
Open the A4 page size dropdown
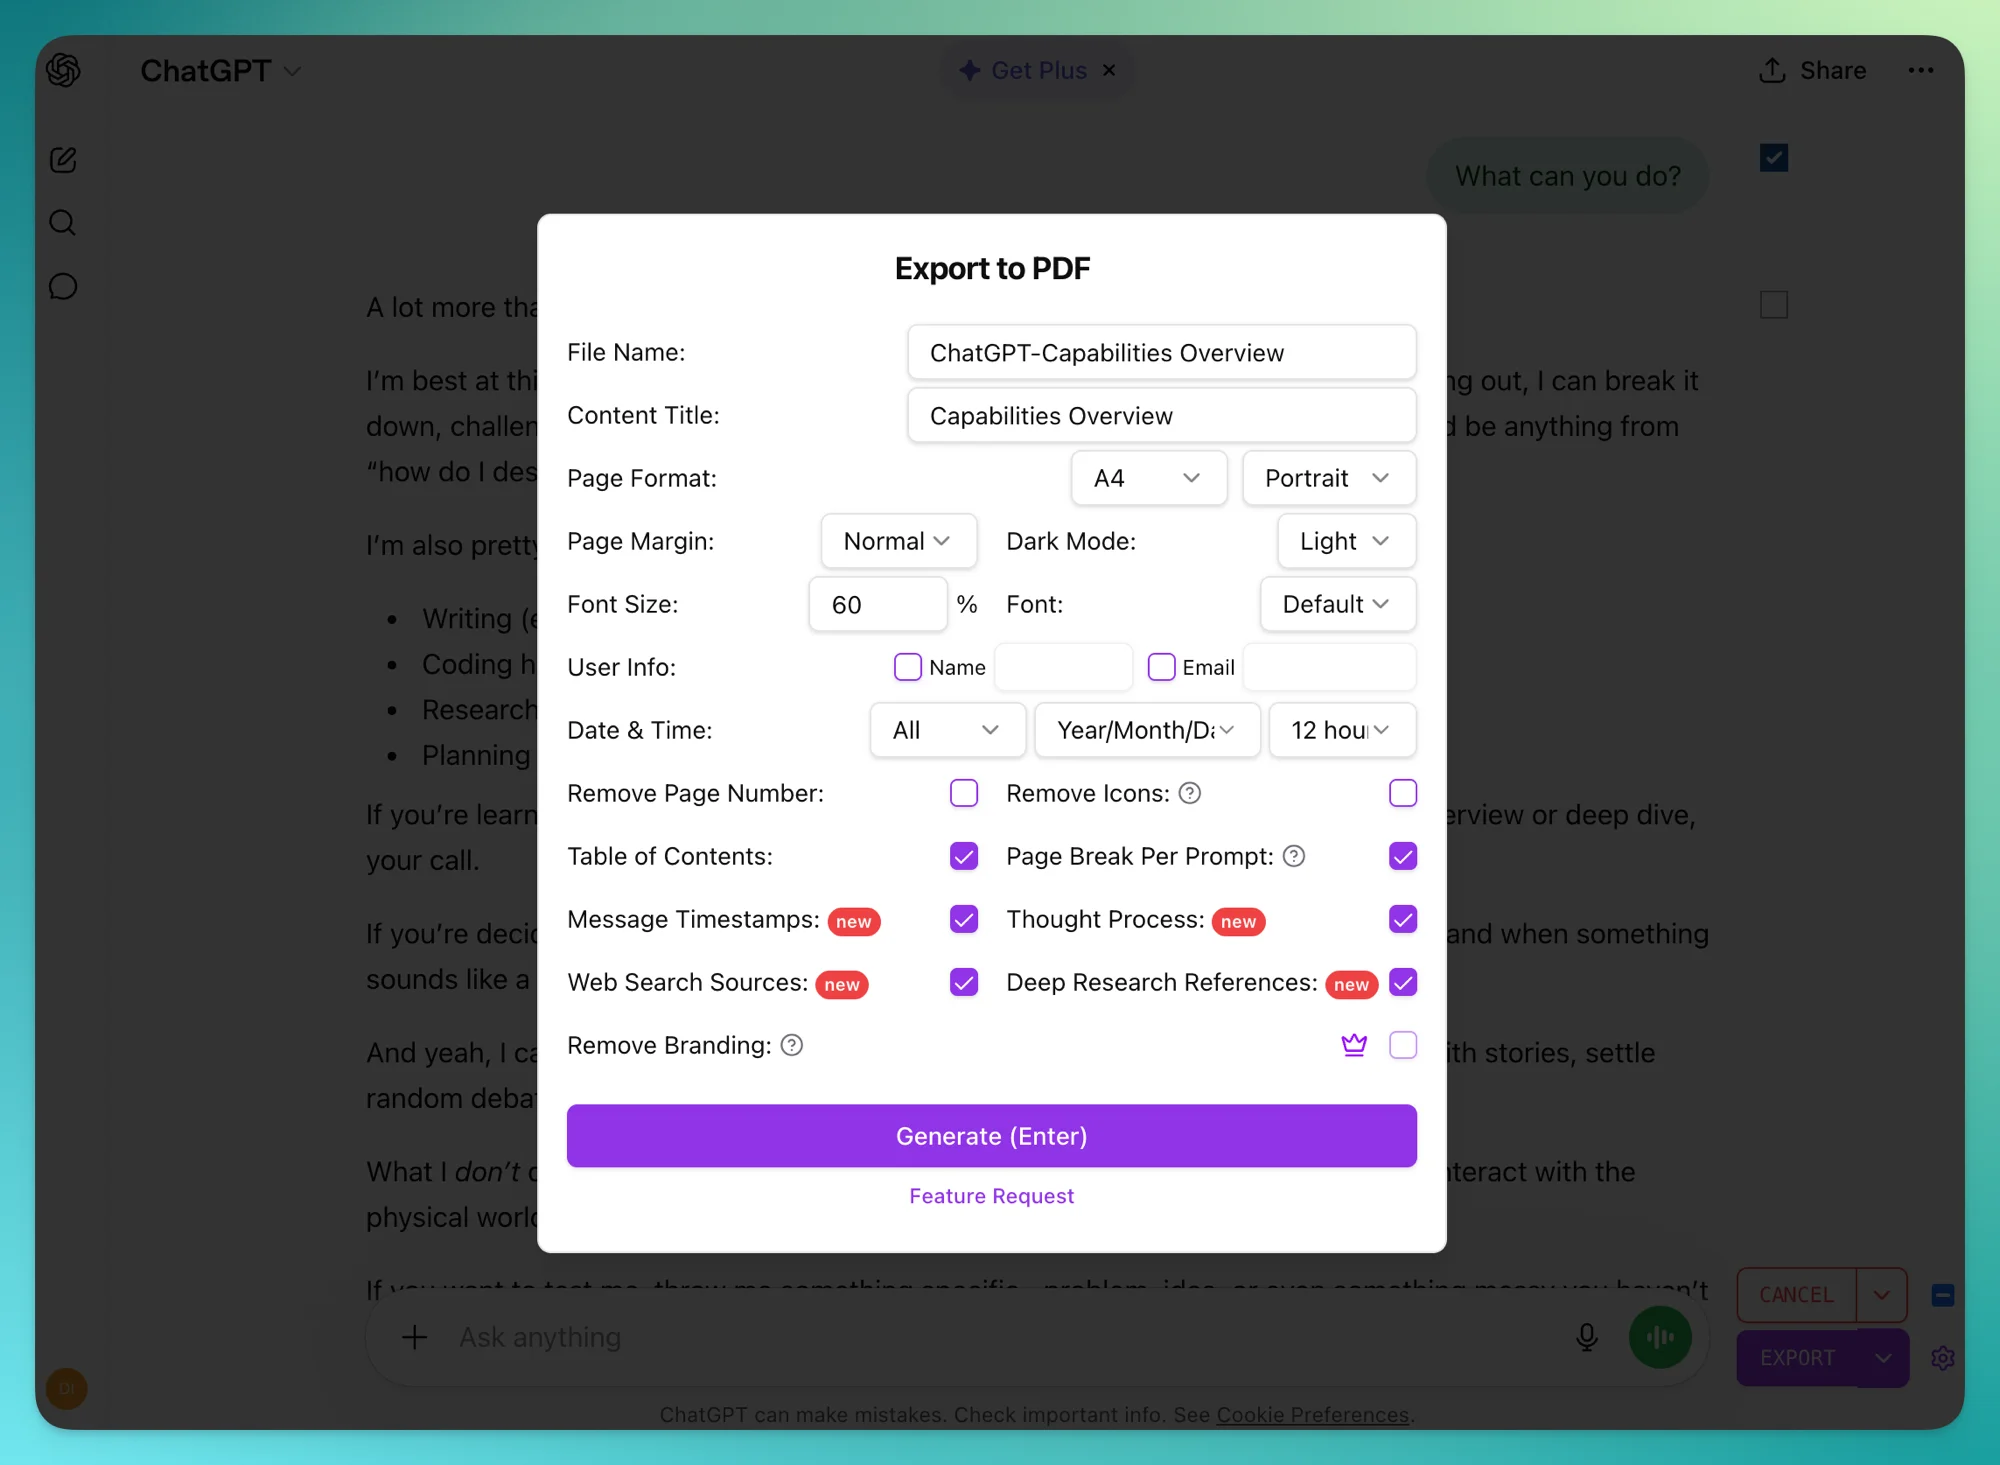coord(1149,478)
